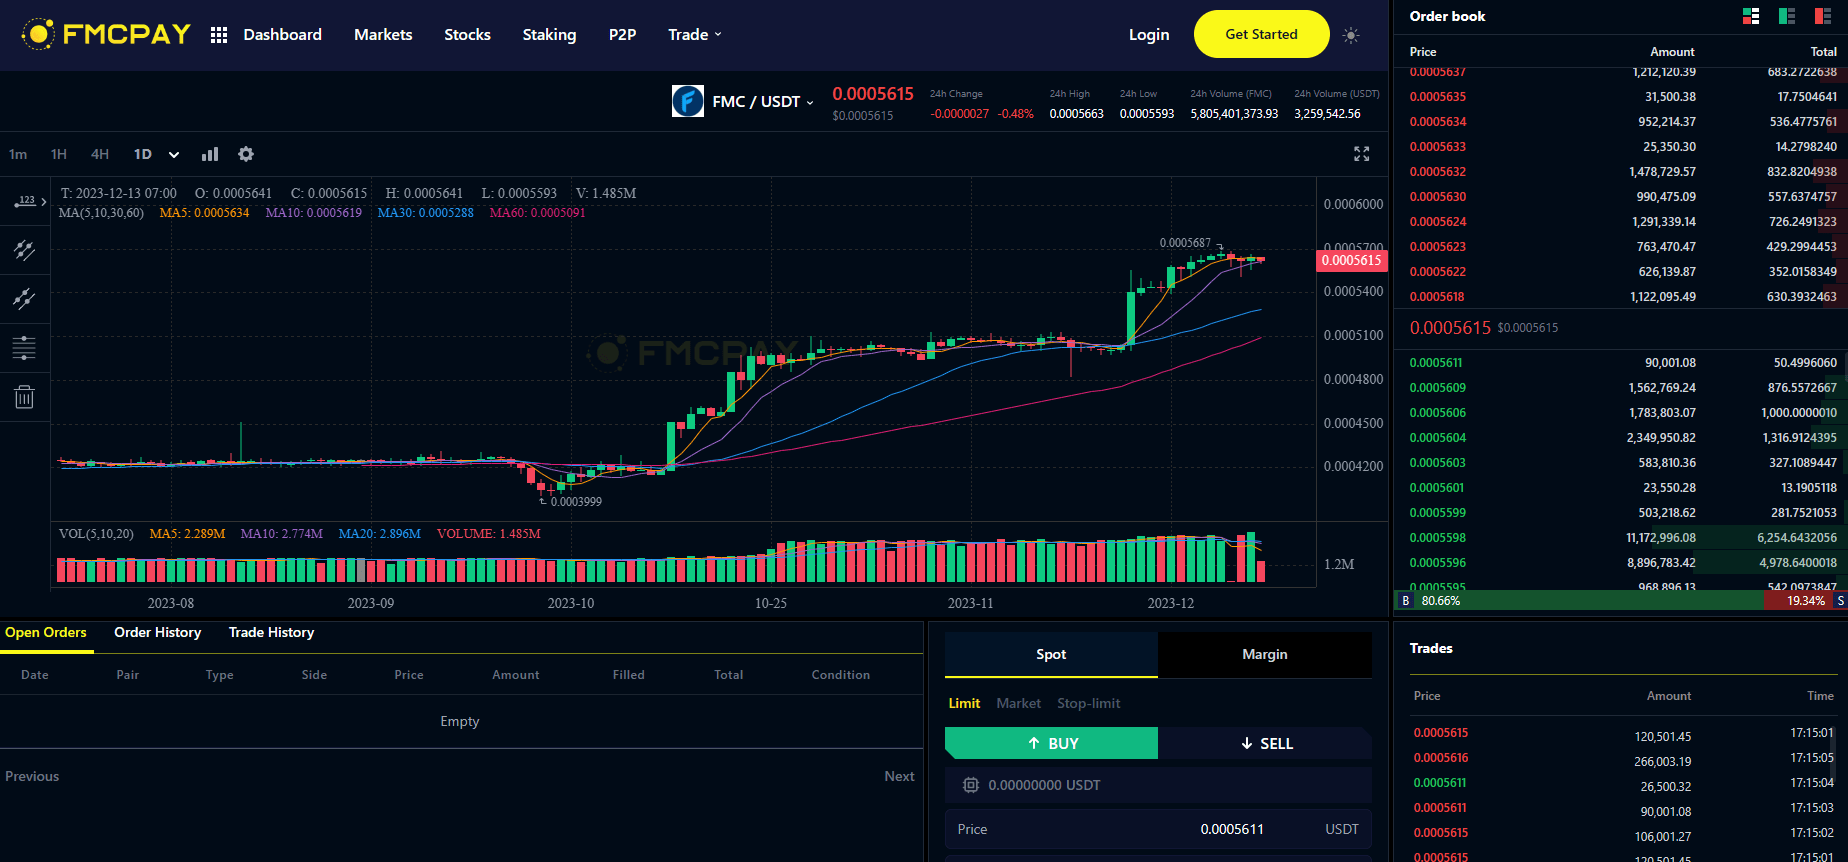Image resolution: width=1848 pixels, height=862 pixels.
Task: Open the P2P page
Action: pyautogui.click(x=622, y=35)
